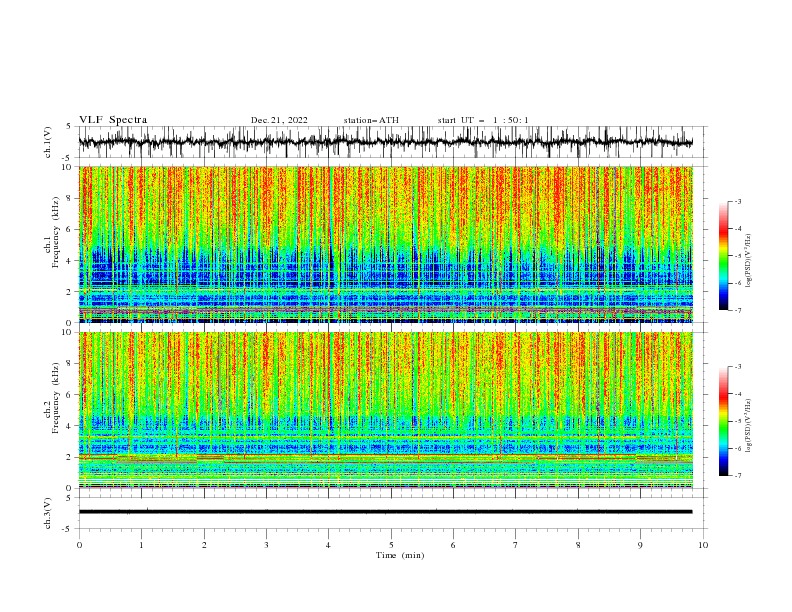The height and width of the screenshot is (612, 792).
Task: Click the "2" tick on ch.1 frequency axis
Action: (70, 292)
